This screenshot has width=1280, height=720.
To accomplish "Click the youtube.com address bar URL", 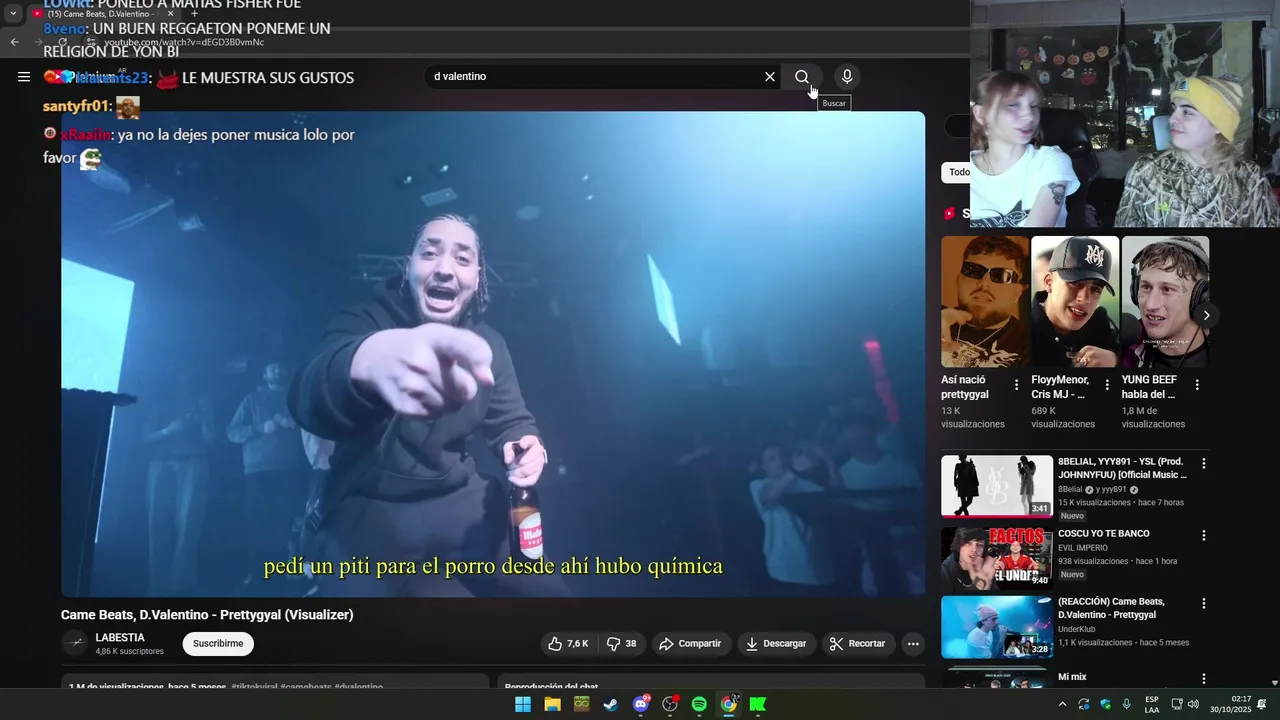I will point(184,42).
